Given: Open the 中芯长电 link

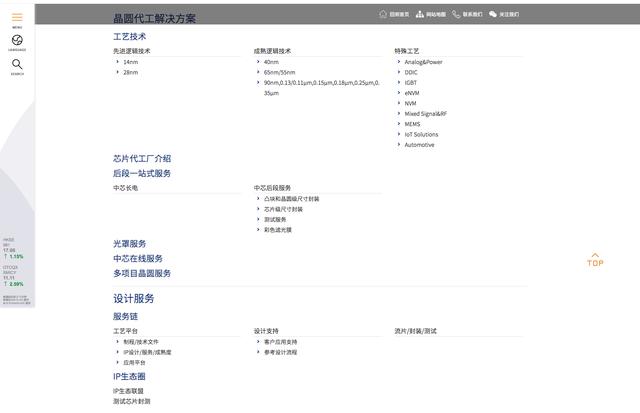Looking at the screenshot, I should pos(125,188).
